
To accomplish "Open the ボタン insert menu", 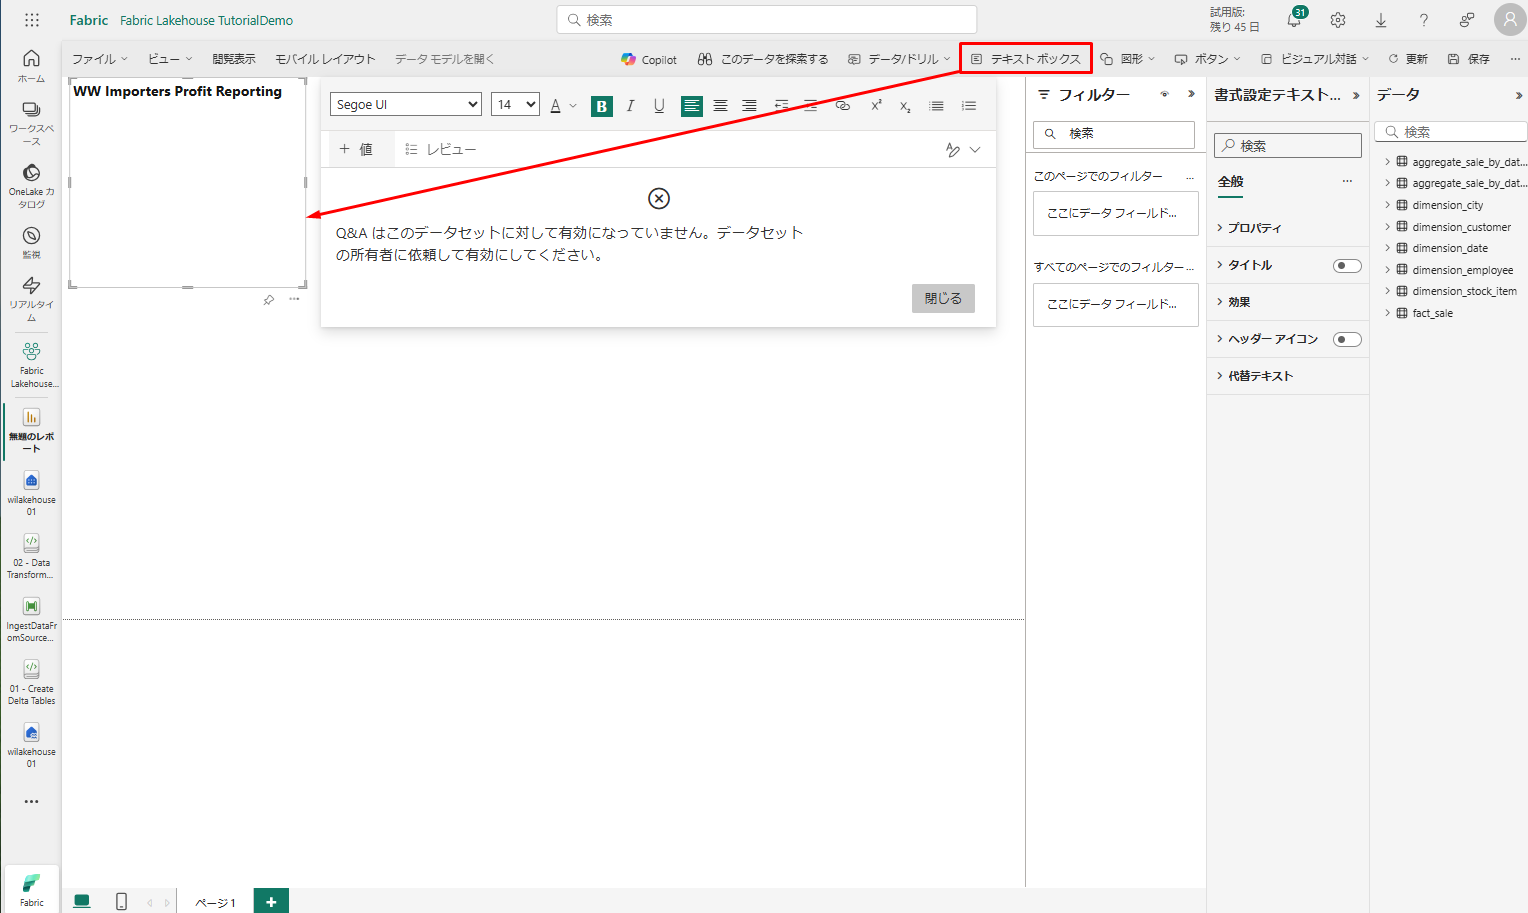I will click(x=1207, y=59).
